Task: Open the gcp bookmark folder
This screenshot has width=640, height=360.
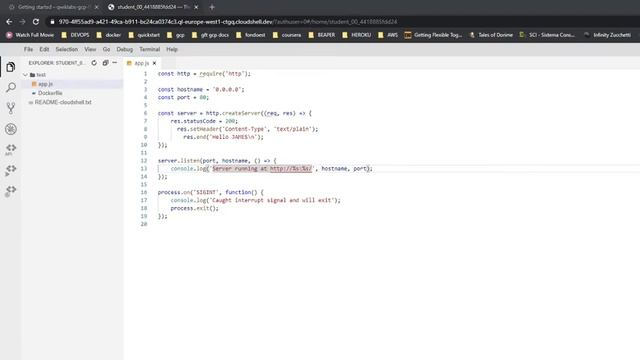Action: click(x=176, y=35)
